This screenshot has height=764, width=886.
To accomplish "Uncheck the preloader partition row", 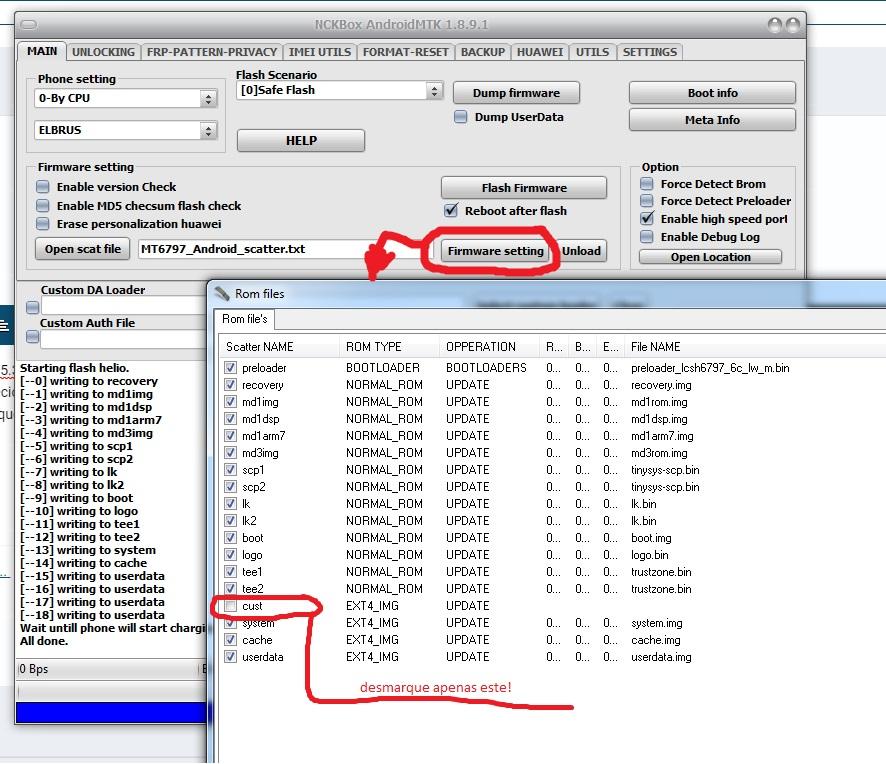I will [231, 368].
